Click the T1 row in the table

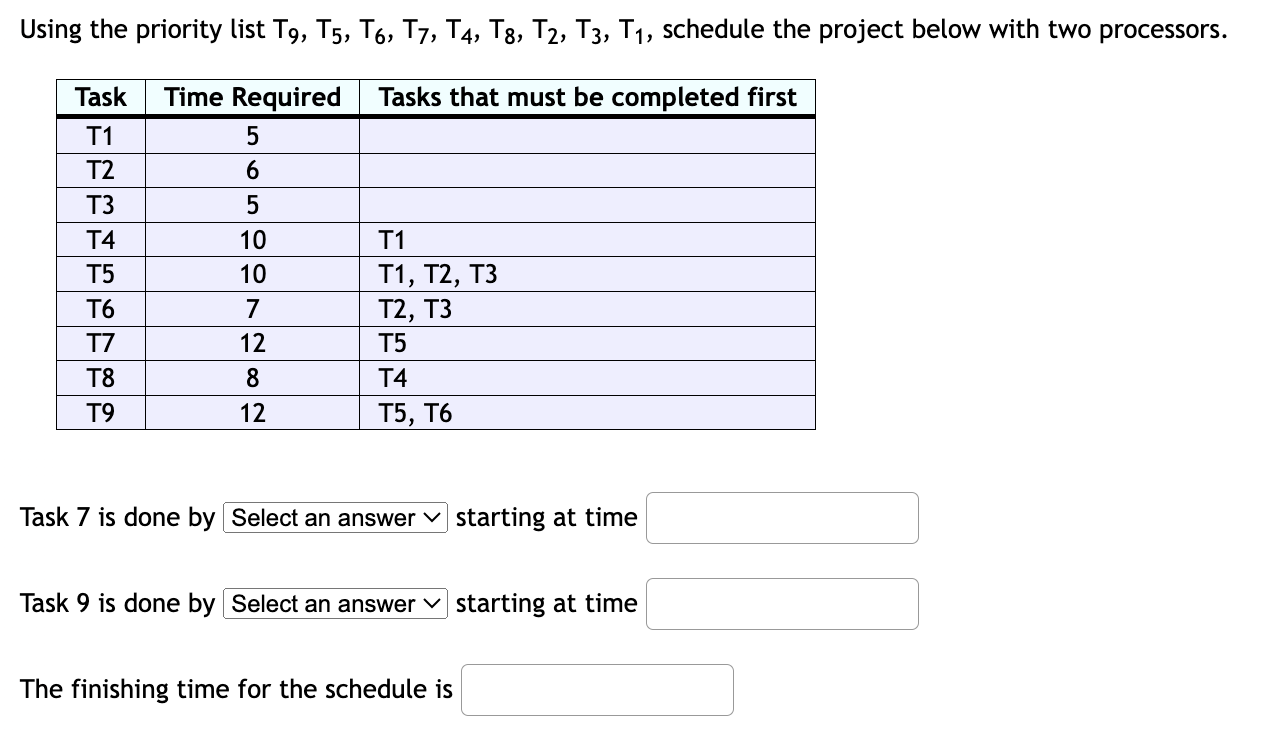point(100,135)
